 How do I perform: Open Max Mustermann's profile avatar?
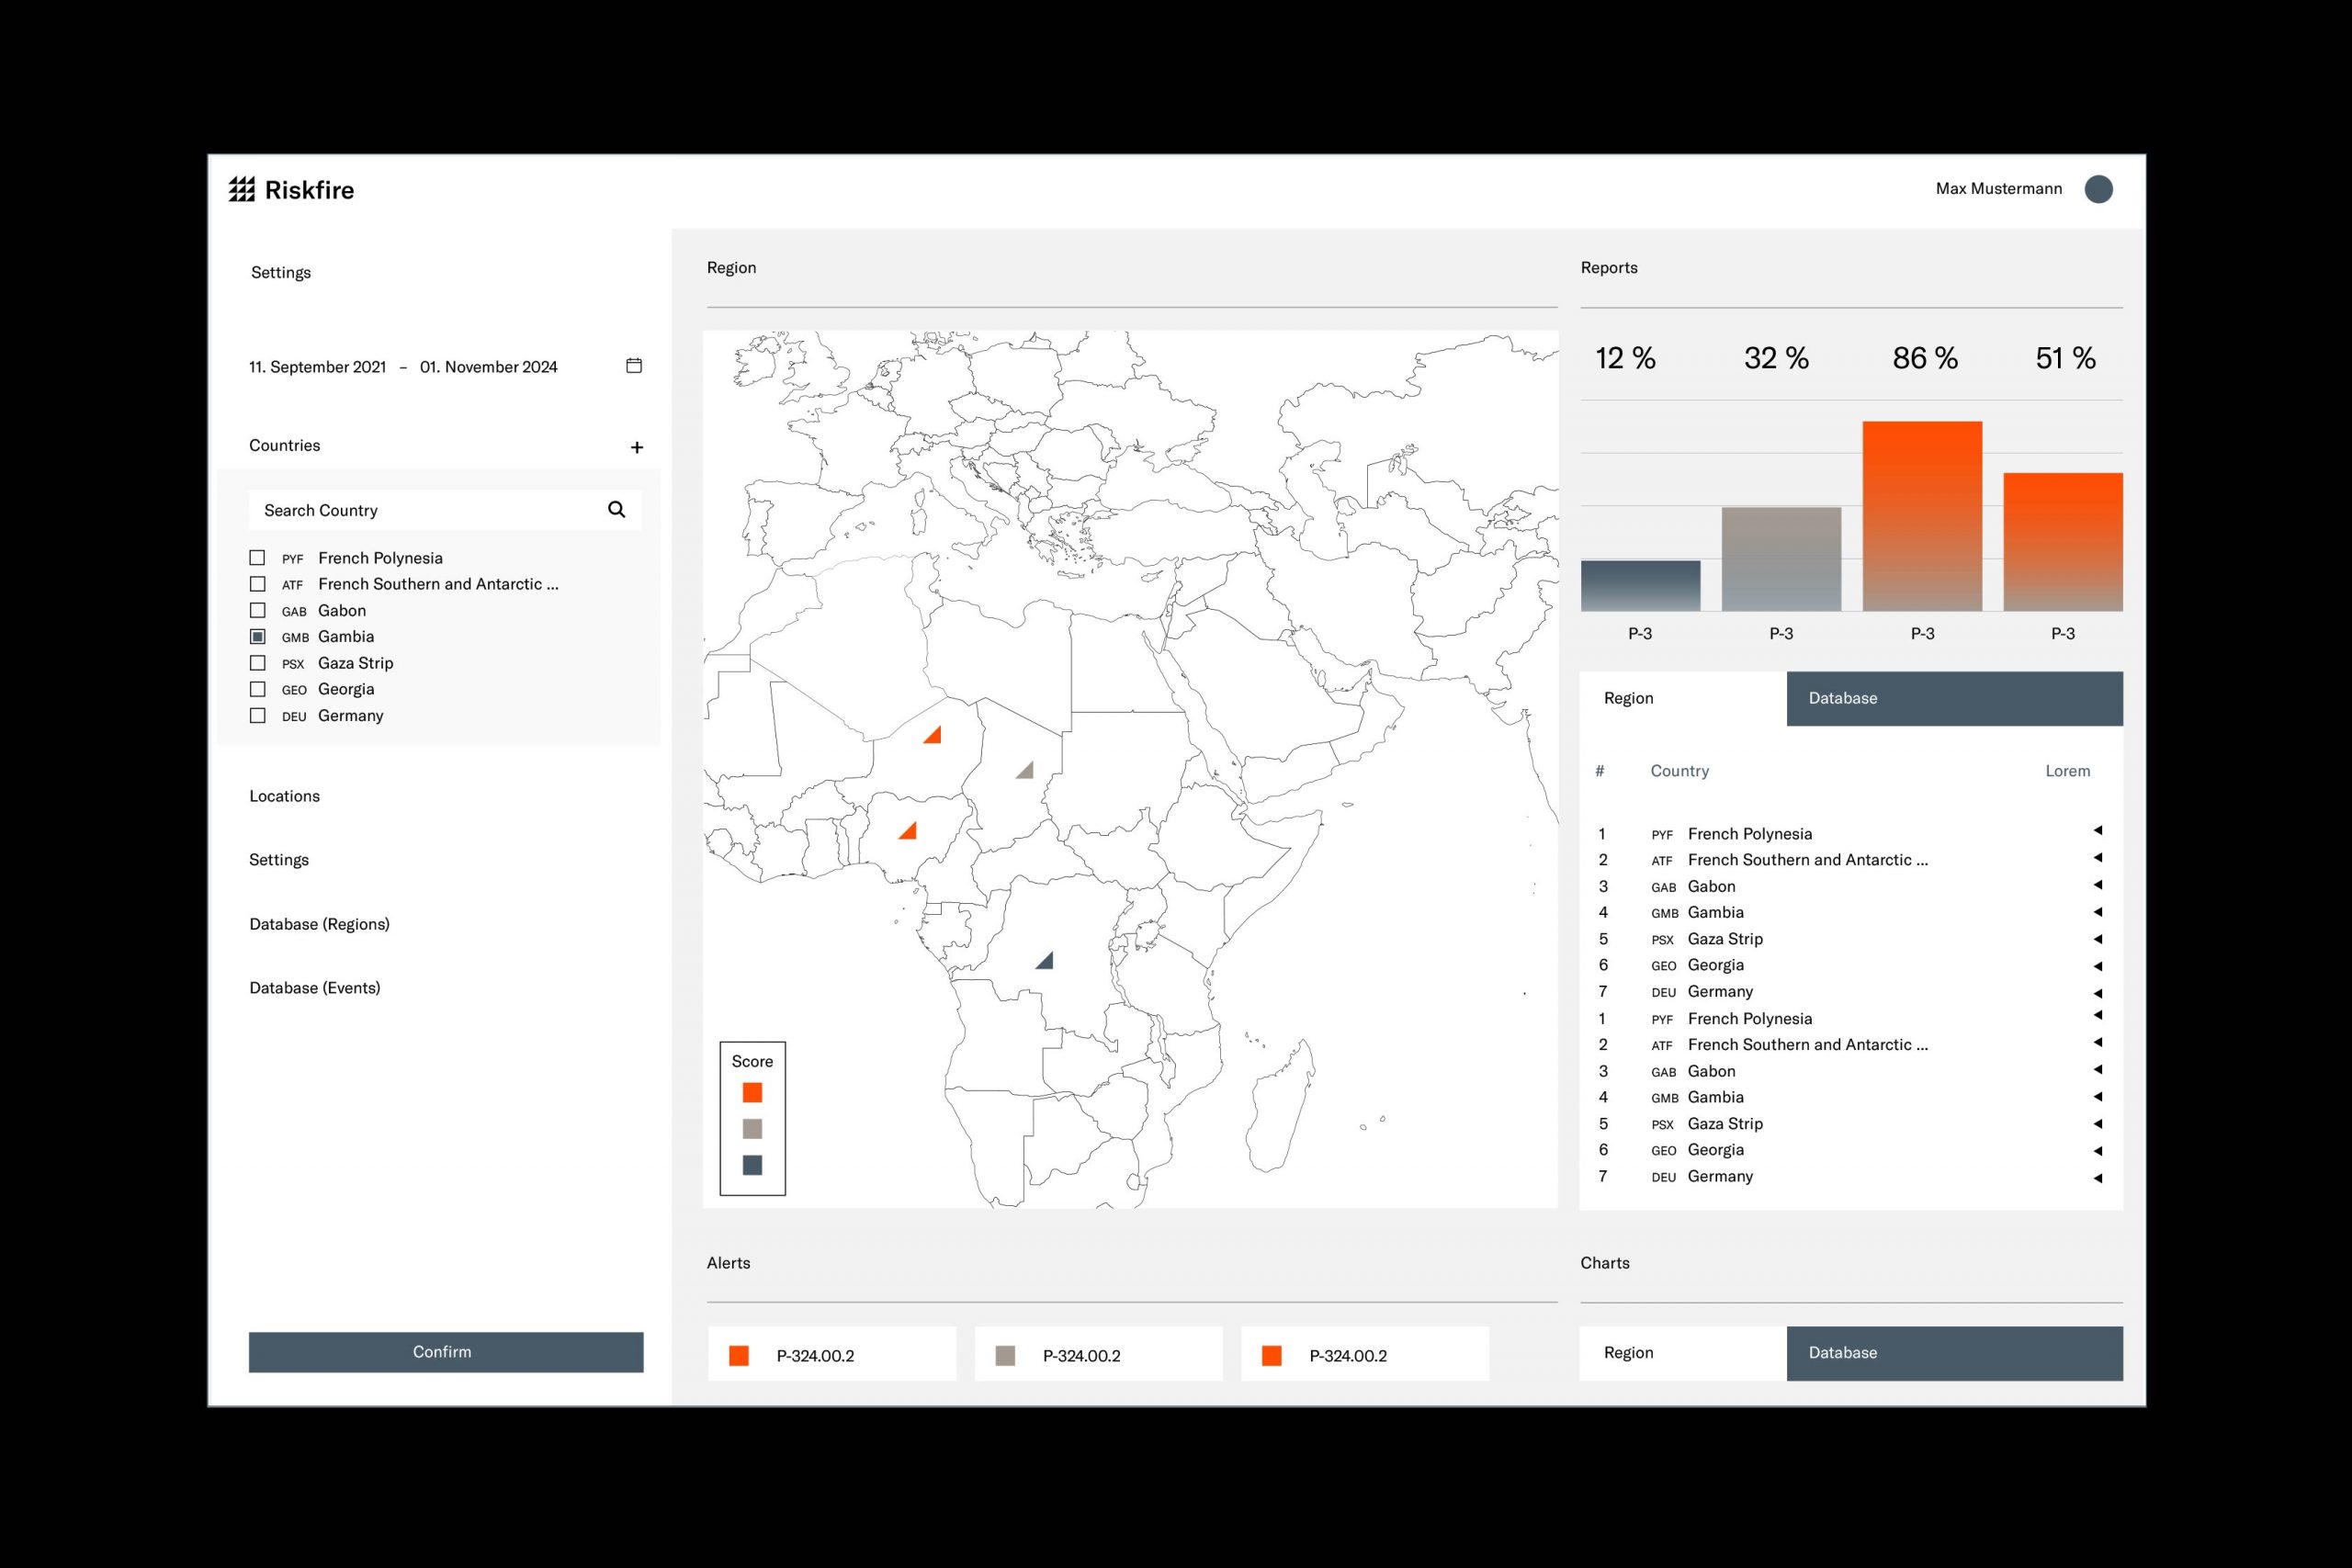point(2098,189)
